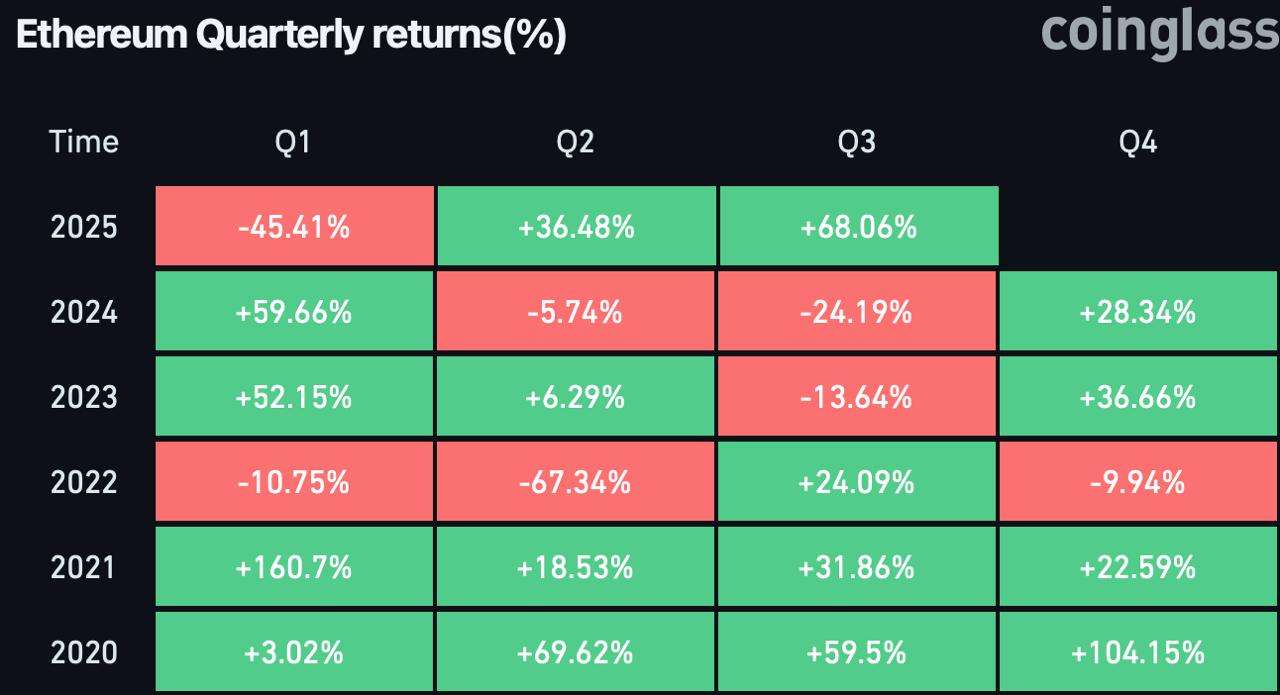Screen dimensions: 1280x695
Task: Click the 2022 Q4 cell showing -9.94%
Action: point(1138,483)
